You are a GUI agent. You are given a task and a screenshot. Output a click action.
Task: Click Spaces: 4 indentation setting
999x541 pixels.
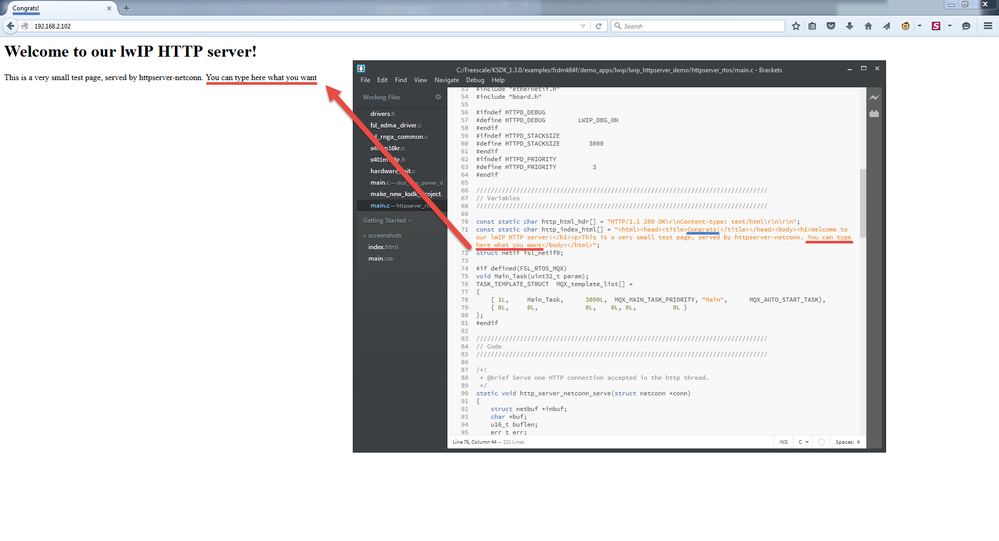point(847,442)
